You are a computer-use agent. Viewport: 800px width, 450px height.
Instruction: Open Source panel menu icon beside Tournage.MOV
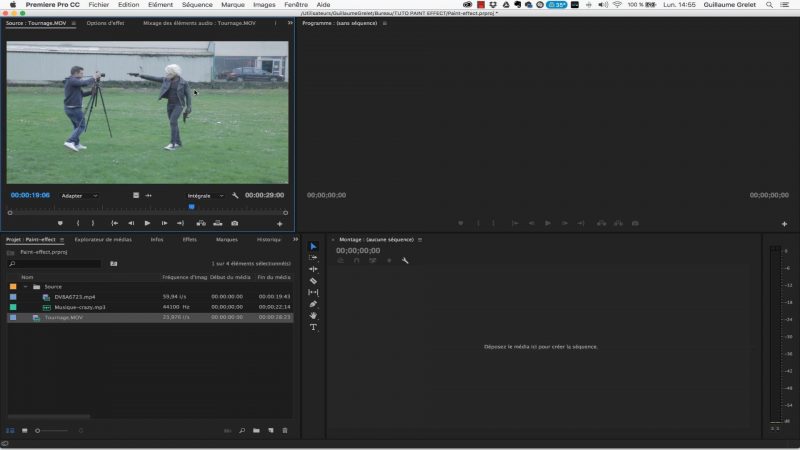coord(73,23)
